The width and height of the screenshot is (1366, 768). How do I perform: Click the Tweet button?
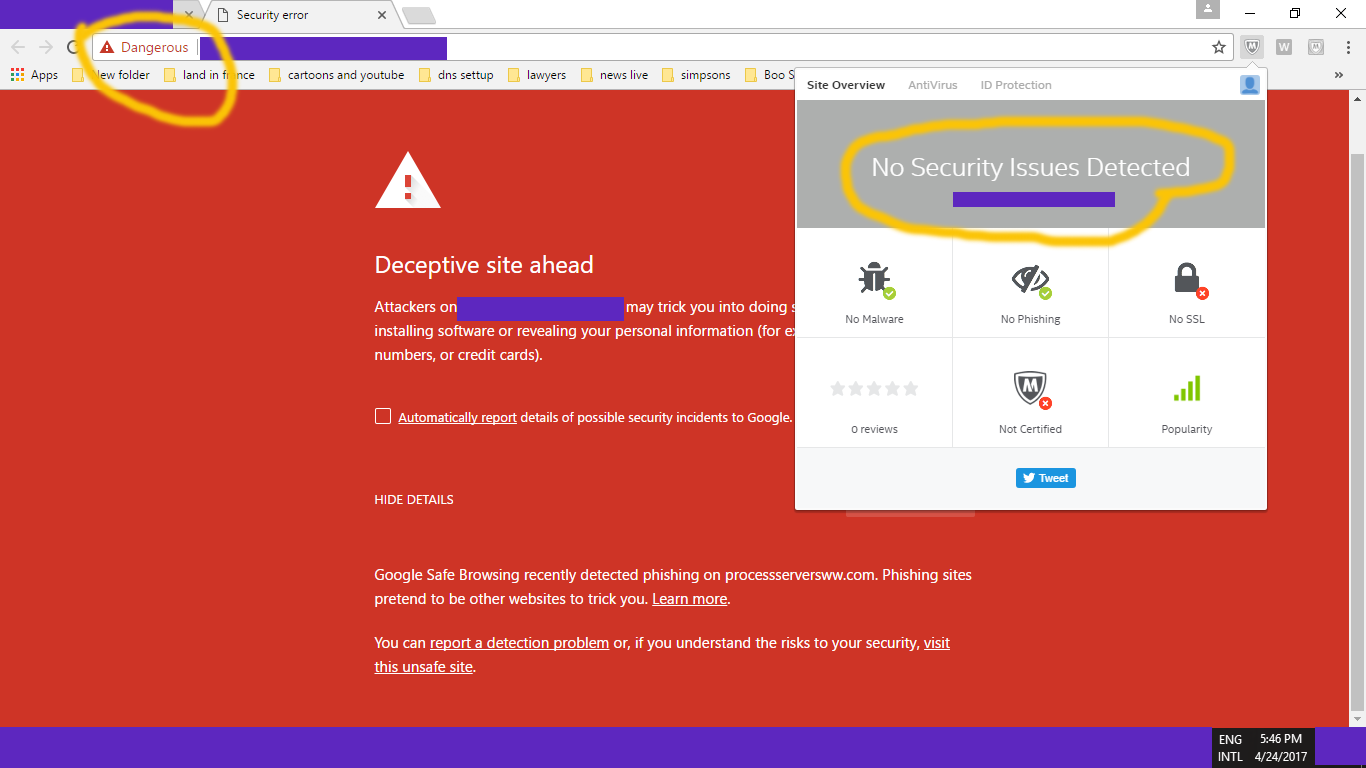(1046, 478)
